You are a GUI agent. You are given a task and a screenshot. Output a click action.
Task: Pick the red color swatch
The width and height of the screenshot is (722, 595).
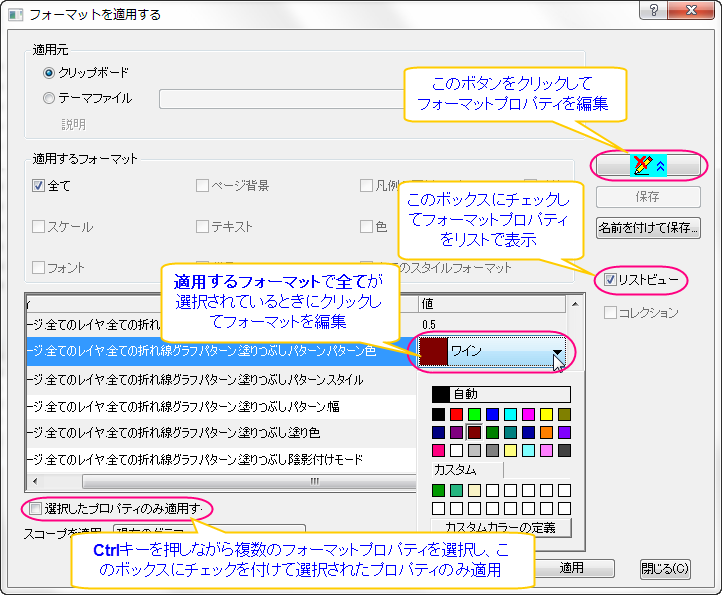coord(456,414)
